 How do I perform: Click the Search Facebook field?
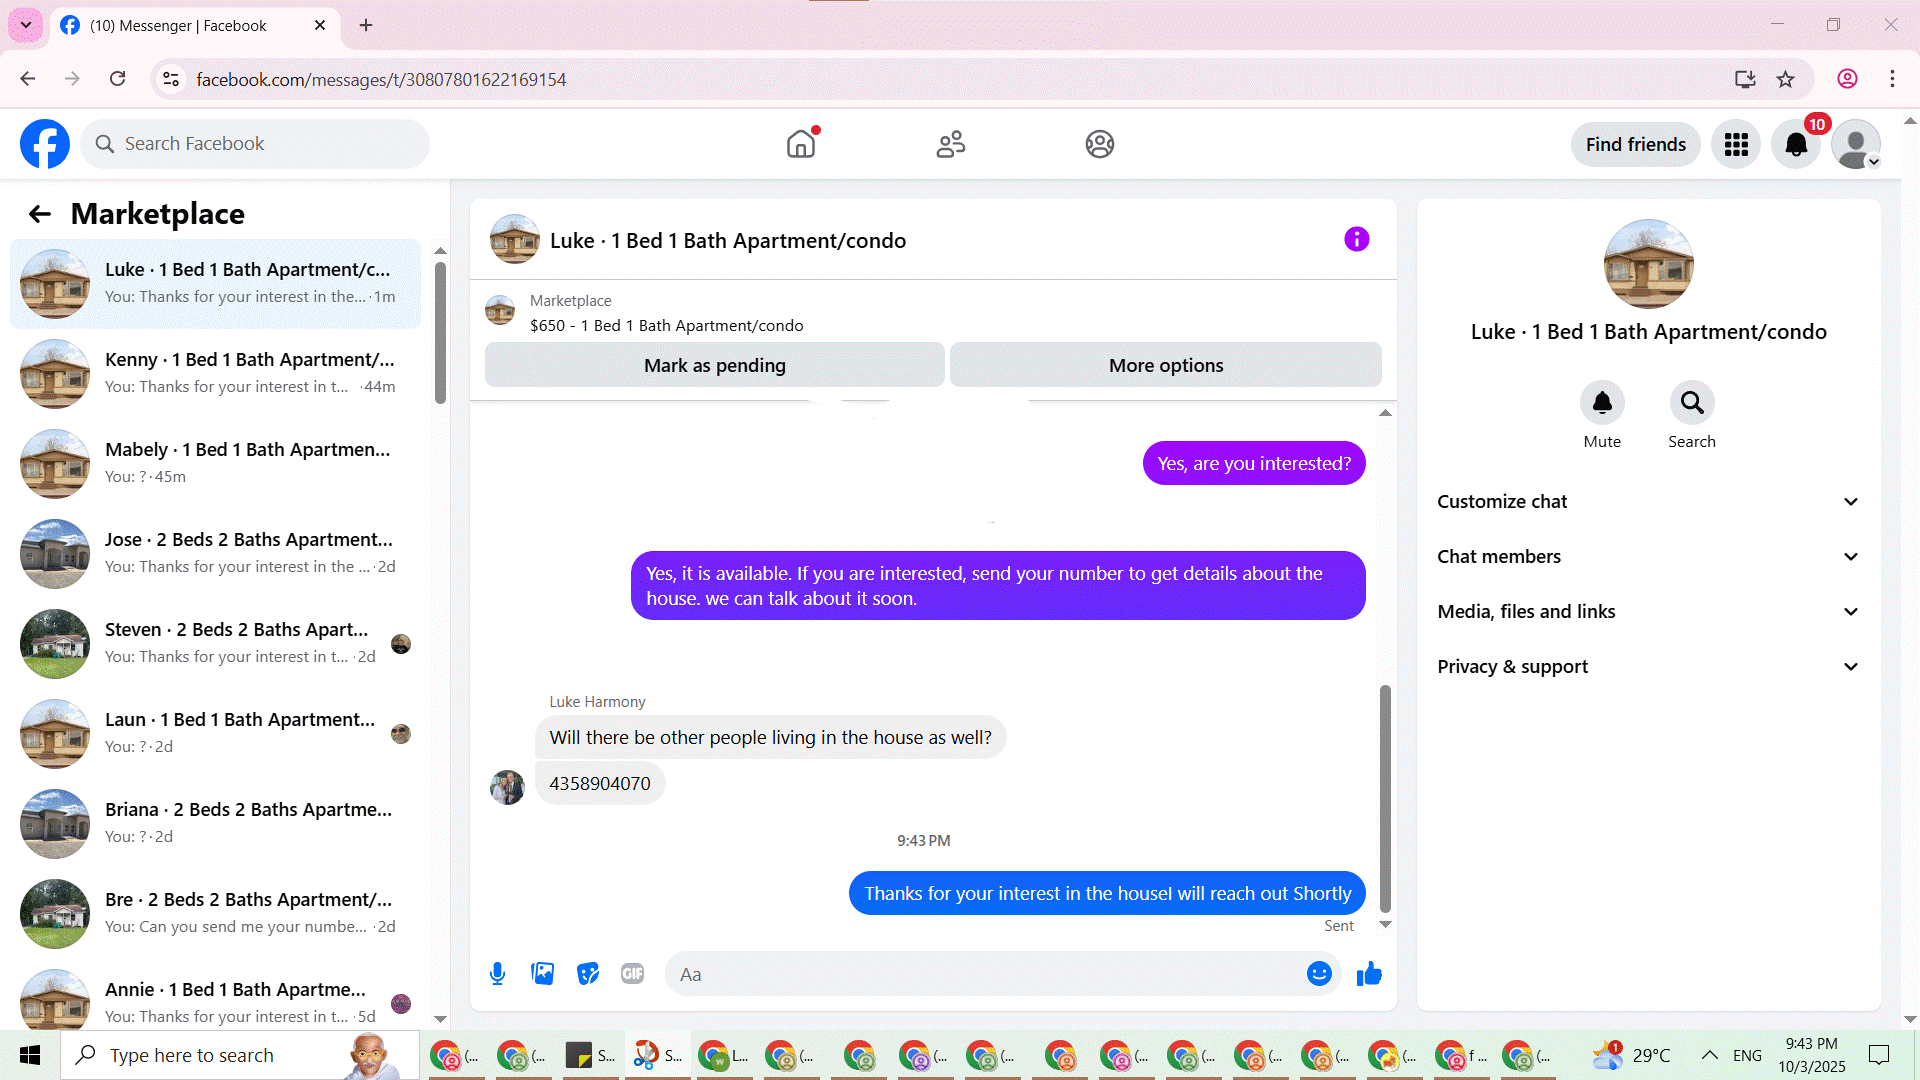(x=255, y=144)
